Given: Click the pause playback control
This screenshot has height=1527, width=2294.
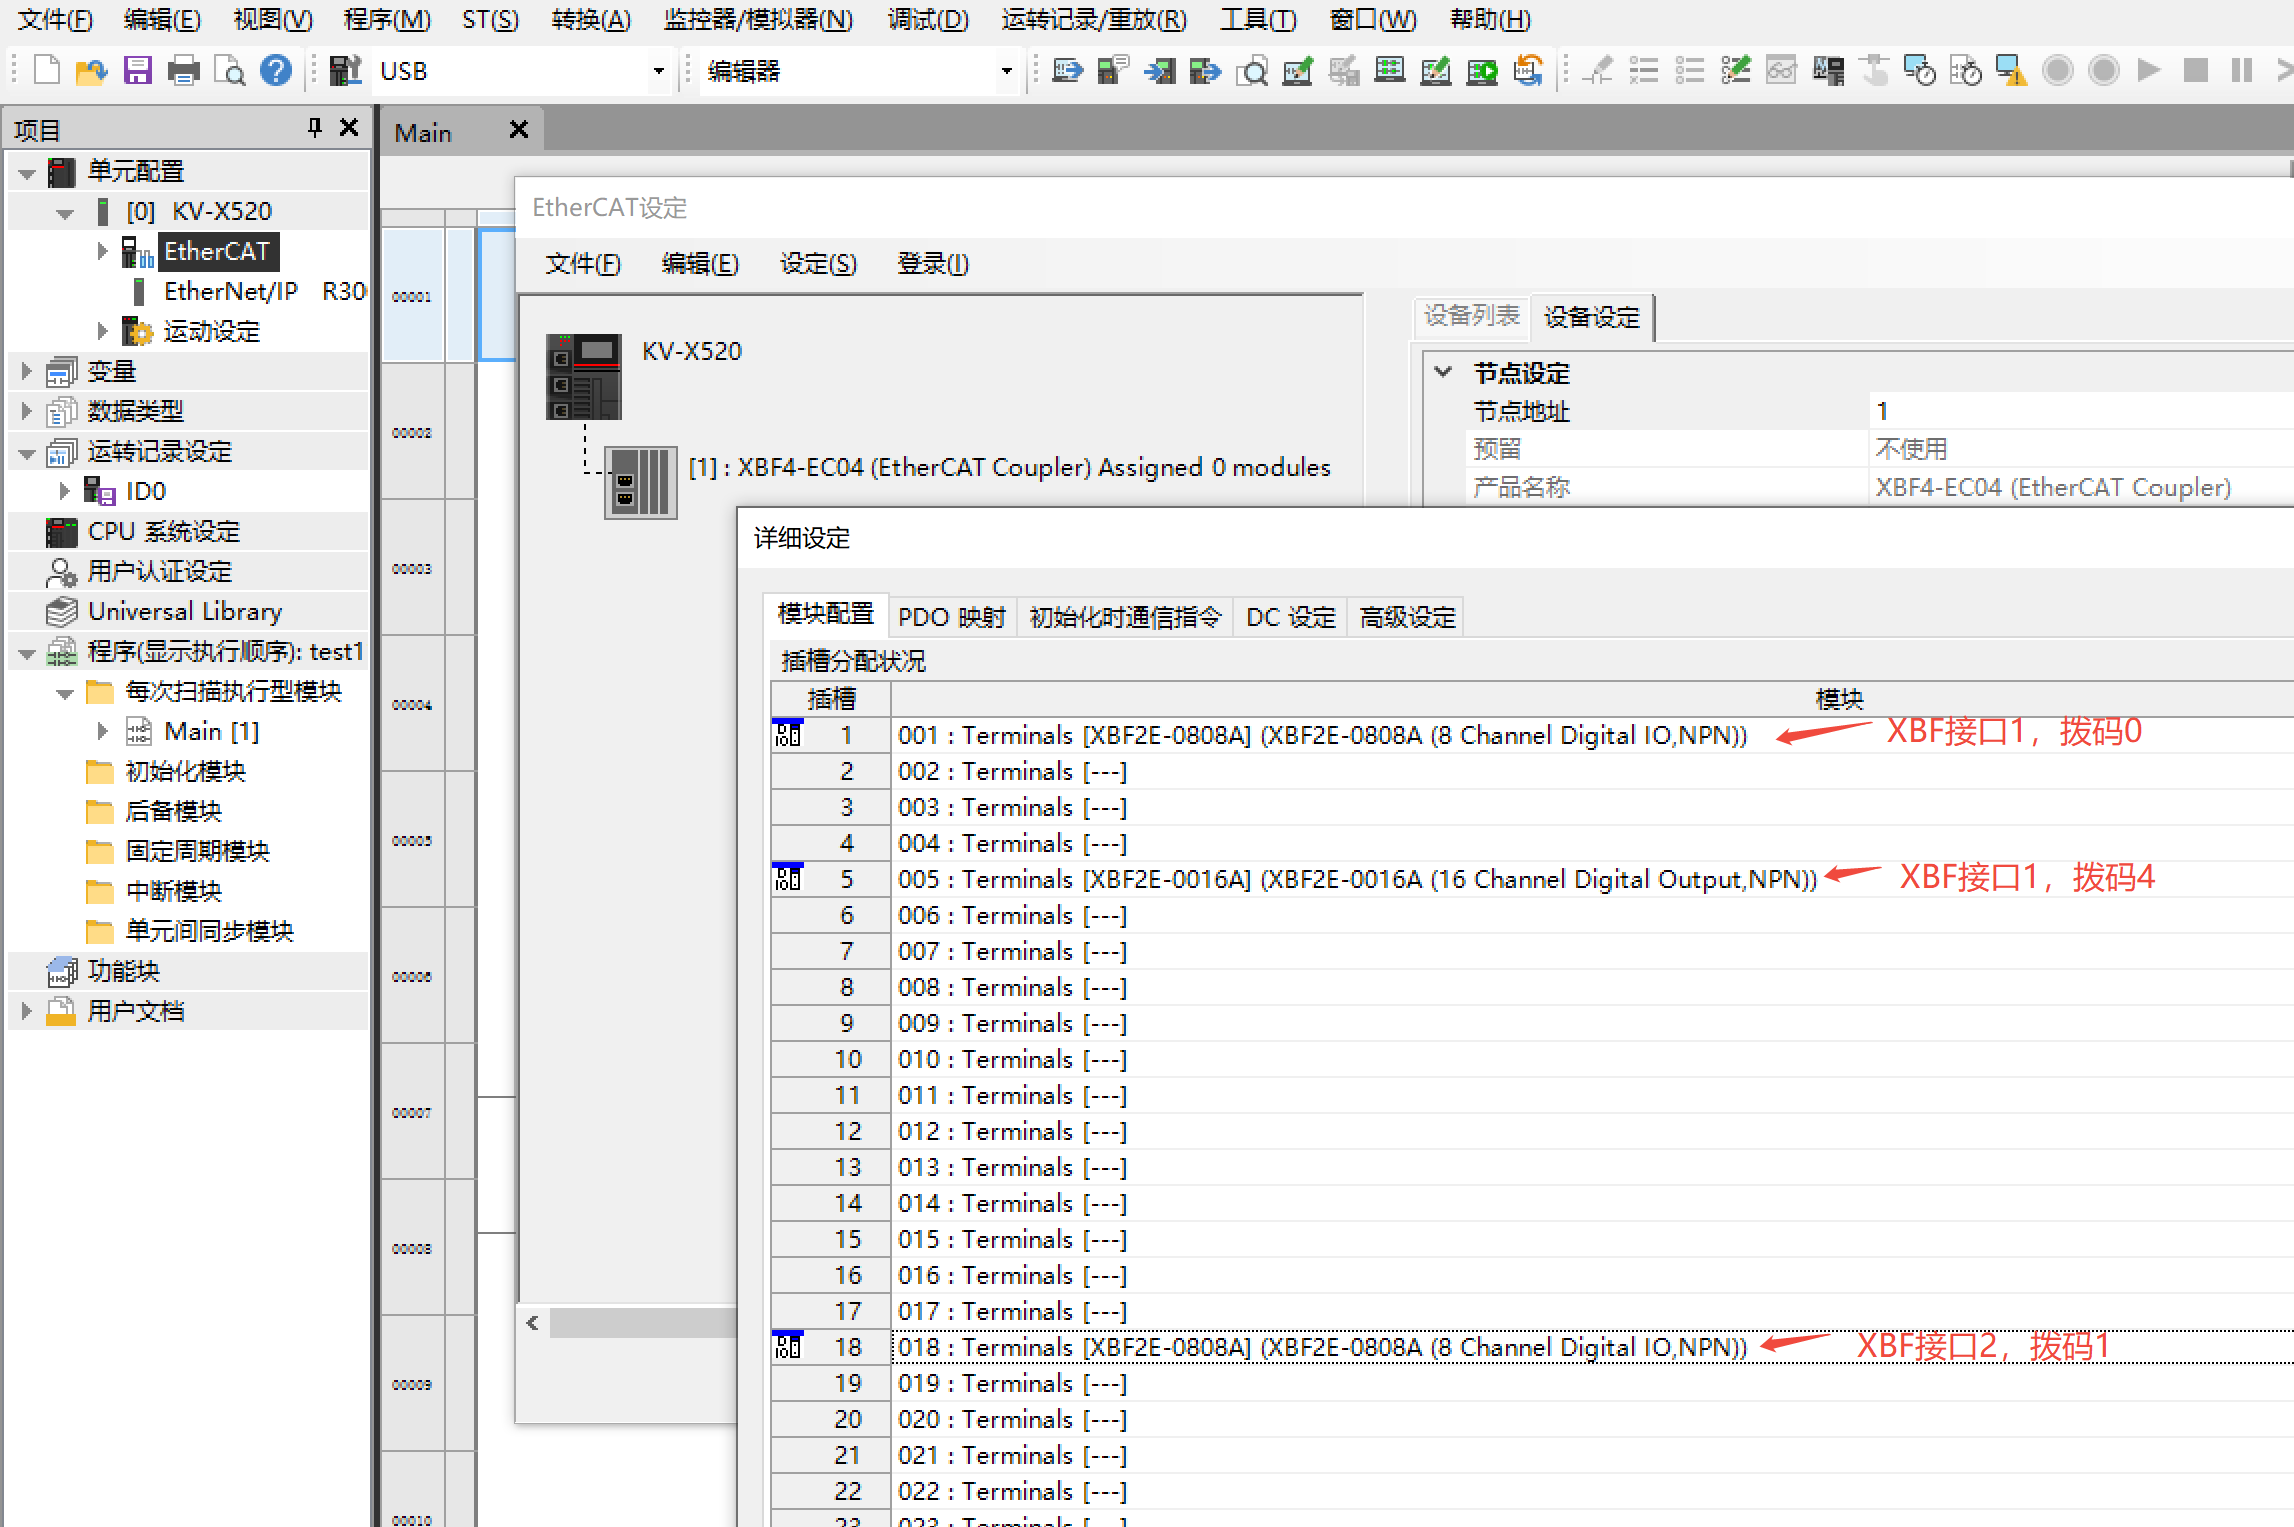Looking at the screenshot, I should (2241, 71).
